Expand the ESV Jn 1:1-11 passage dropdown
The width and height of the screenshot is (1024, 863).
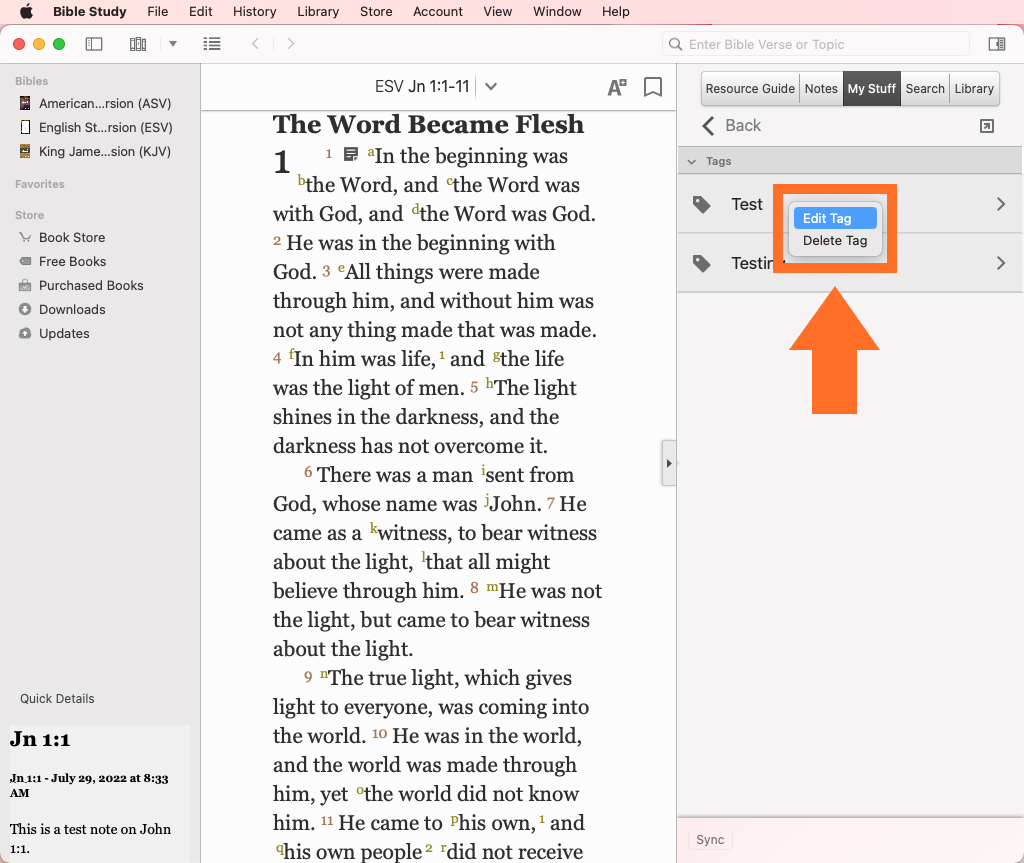pos(491,86)
